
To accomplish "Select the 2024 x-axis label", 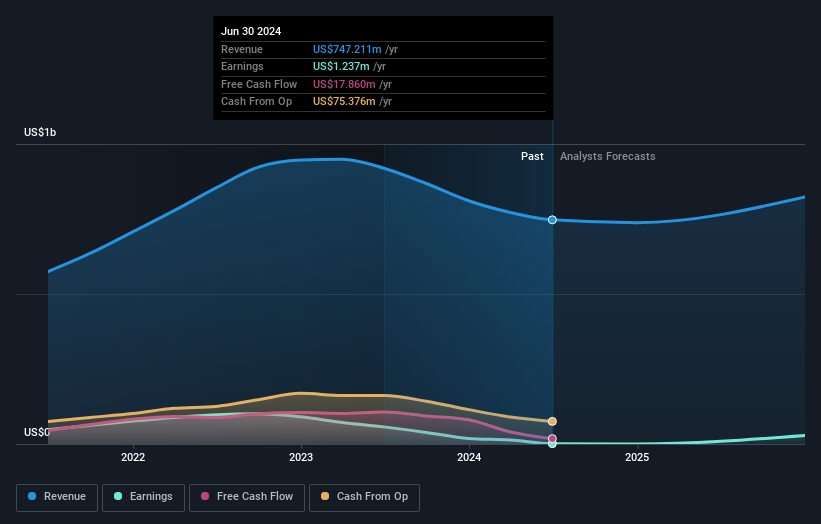I will (469, 457).
